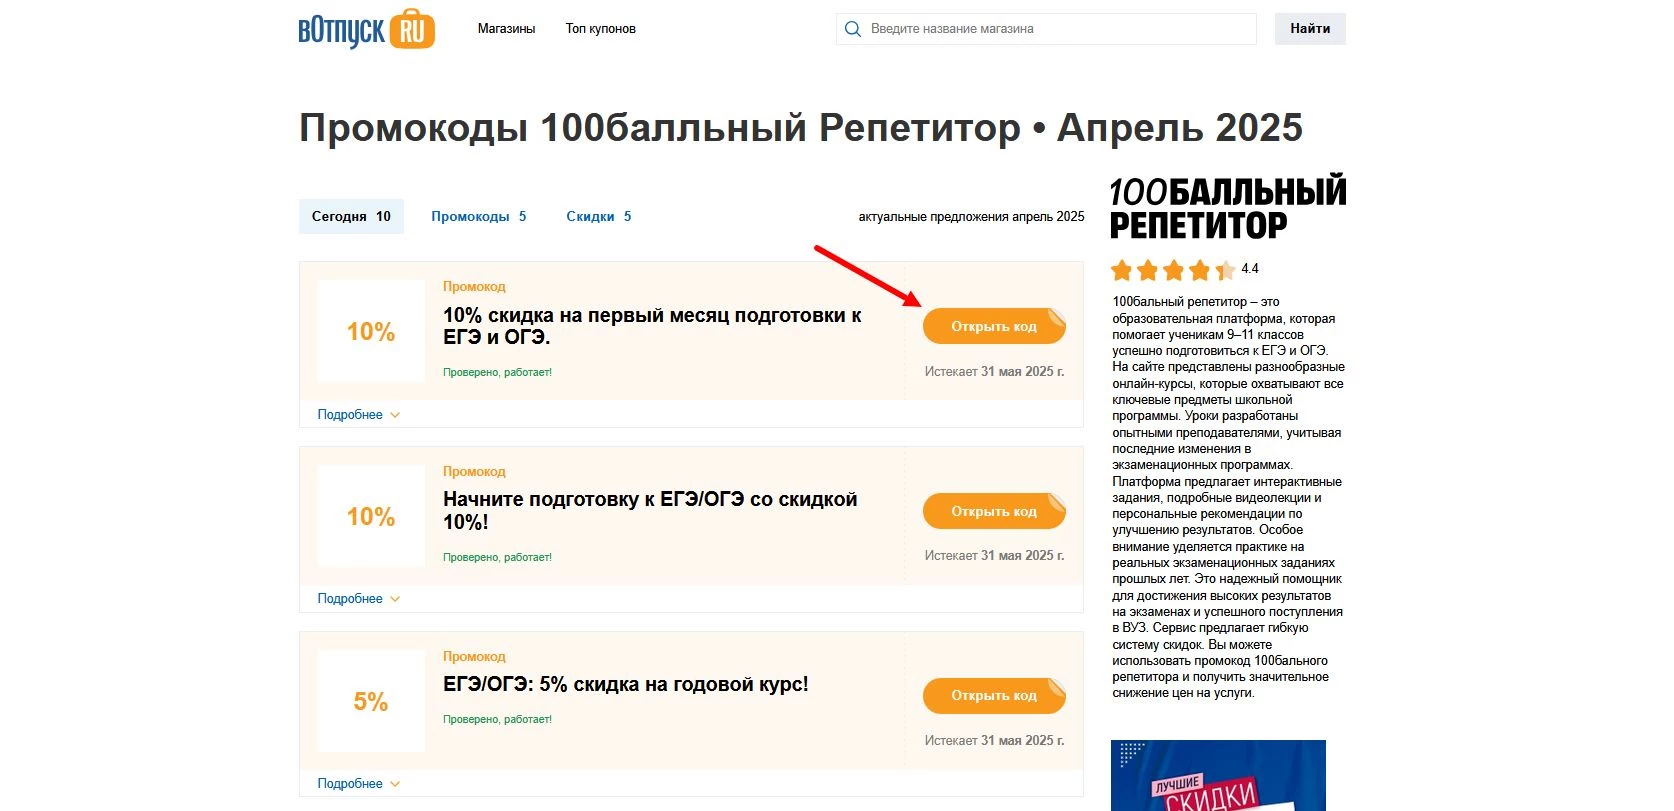The height and width of the screenshot is (811, 1674).
Task: Click the fifth partially filled rating star
Action: click(x=1224, y=270)
